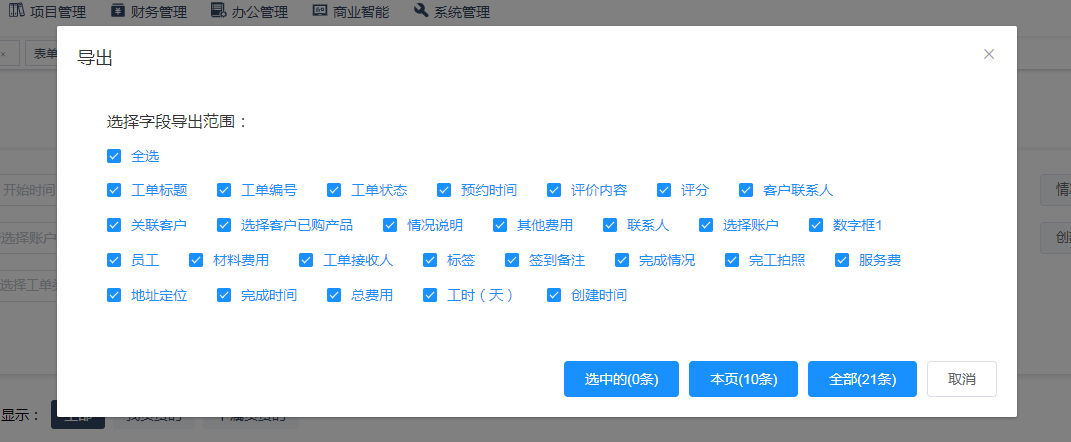Screen dimensions: 1071x442
Task: Export all records with 全部(21条)
Action: pyautogui.click(x=862, y=379)
